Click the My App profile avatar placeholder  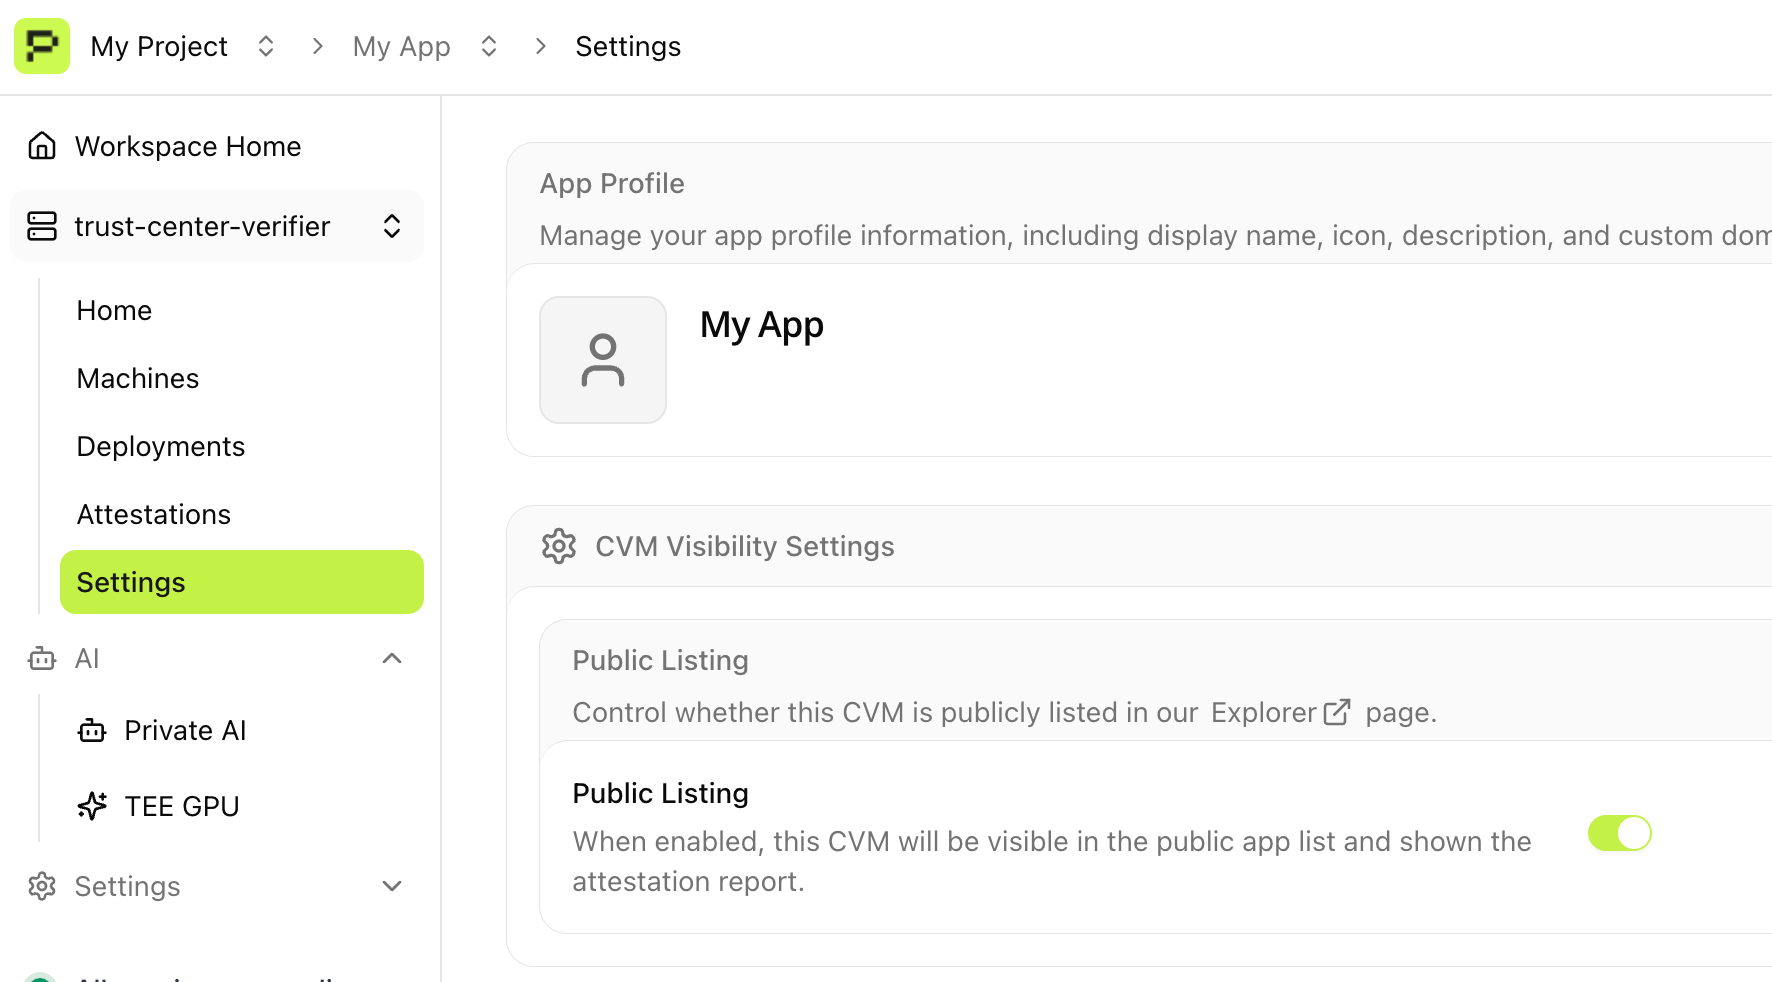point(602,360)
